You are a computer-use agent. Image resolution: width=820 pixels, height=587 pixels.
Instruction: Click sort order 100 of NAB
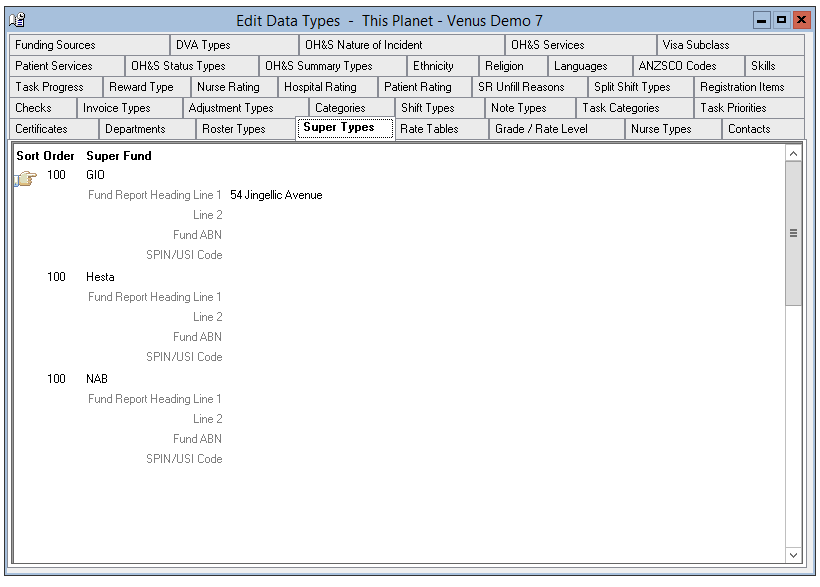coord(56,379)
